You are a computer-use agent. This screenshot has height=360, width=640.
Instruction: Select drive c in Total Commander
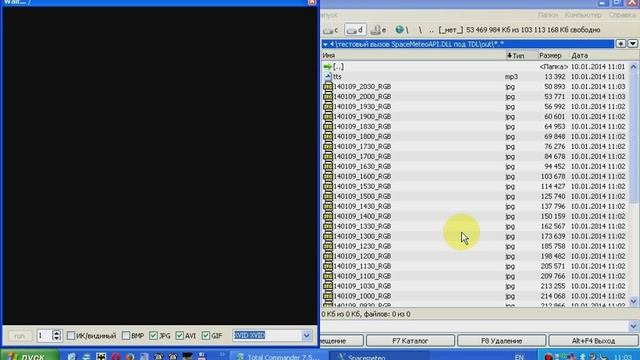pos(331,30)
